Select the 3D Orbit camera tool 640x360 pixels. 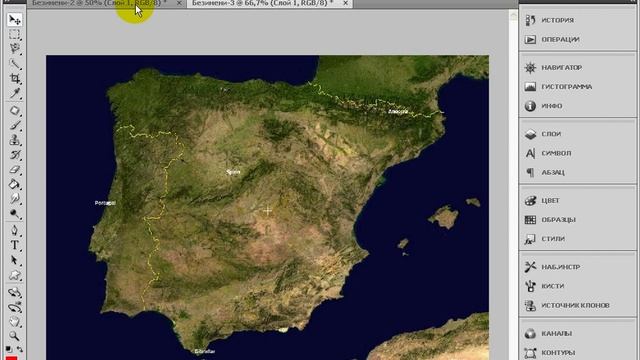pyautogui.click(x=15, y=307)
